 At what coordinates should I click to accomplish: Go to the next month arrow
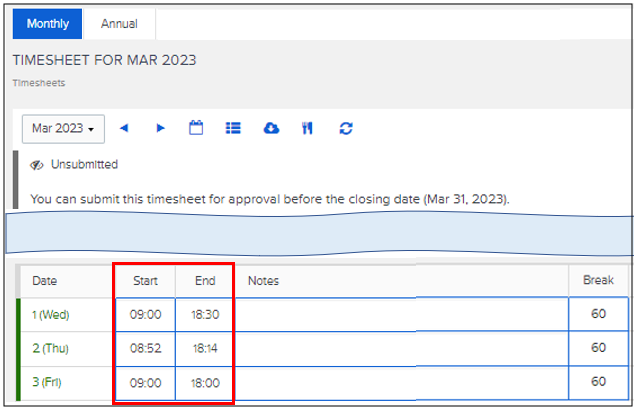pyautogui.click(x=160, y=128)
